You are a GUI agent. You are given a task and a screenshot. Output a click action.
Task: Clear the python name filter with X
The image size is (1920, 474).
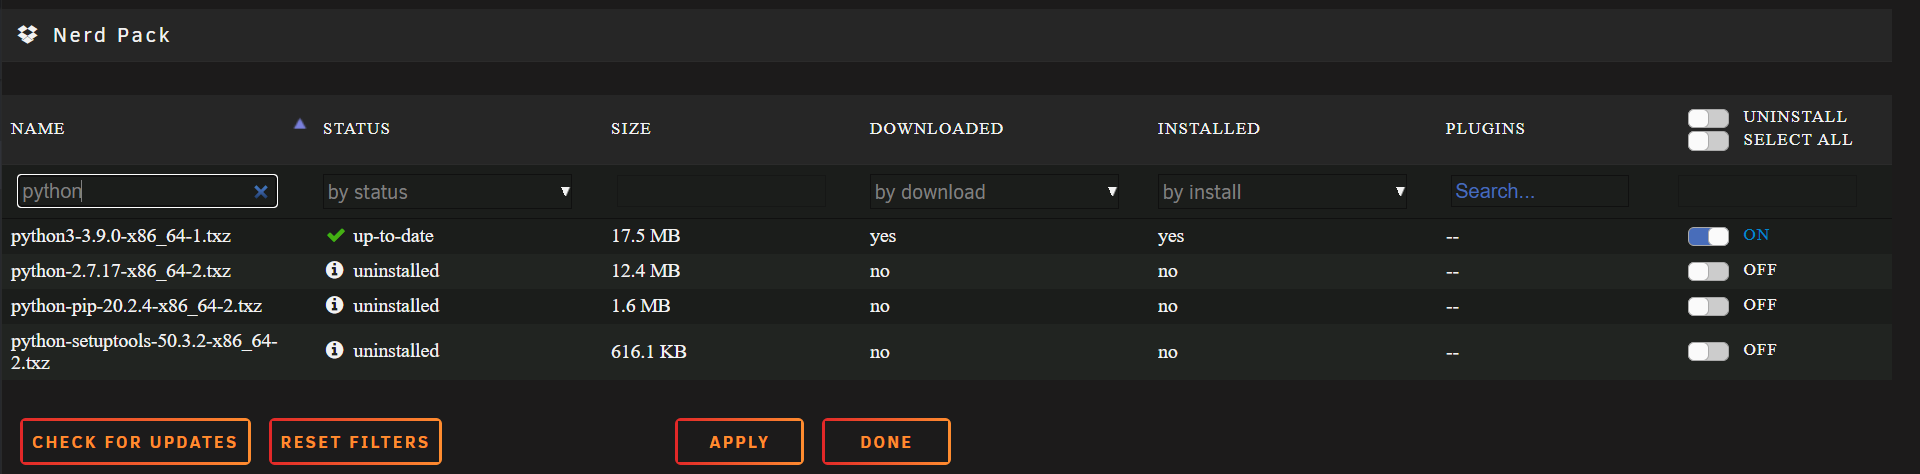coord(261,191)
